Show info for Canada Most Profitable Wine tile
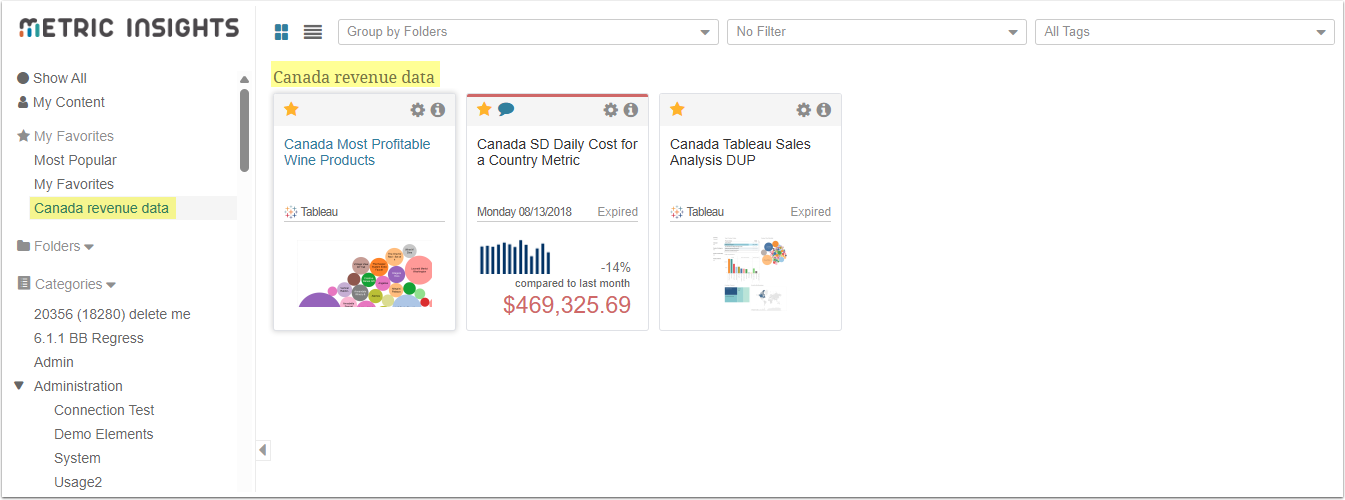 pos(438,110)
